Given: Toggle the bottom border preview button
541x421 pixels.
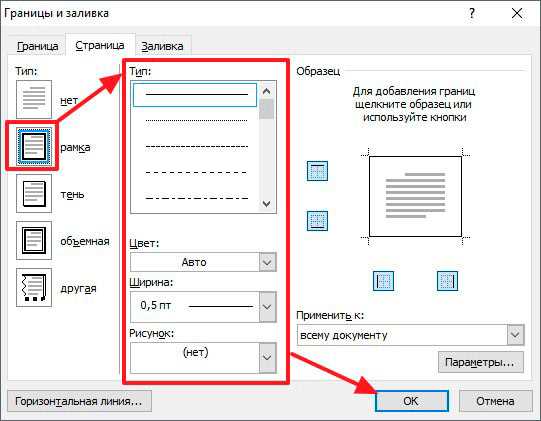Looking at the screenshot, I should click(x=317, y=221).
